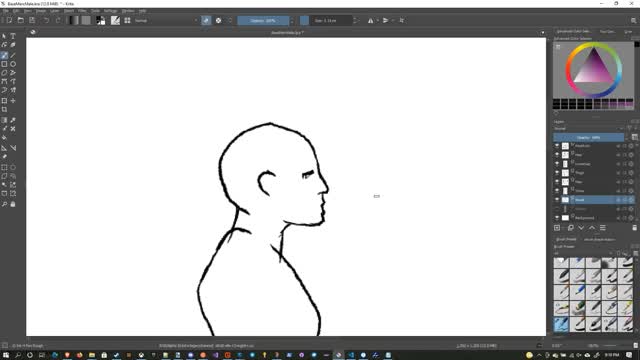Enable eraser mode toggle button
The height and width of the screenshot is (360, 640).
206,20
